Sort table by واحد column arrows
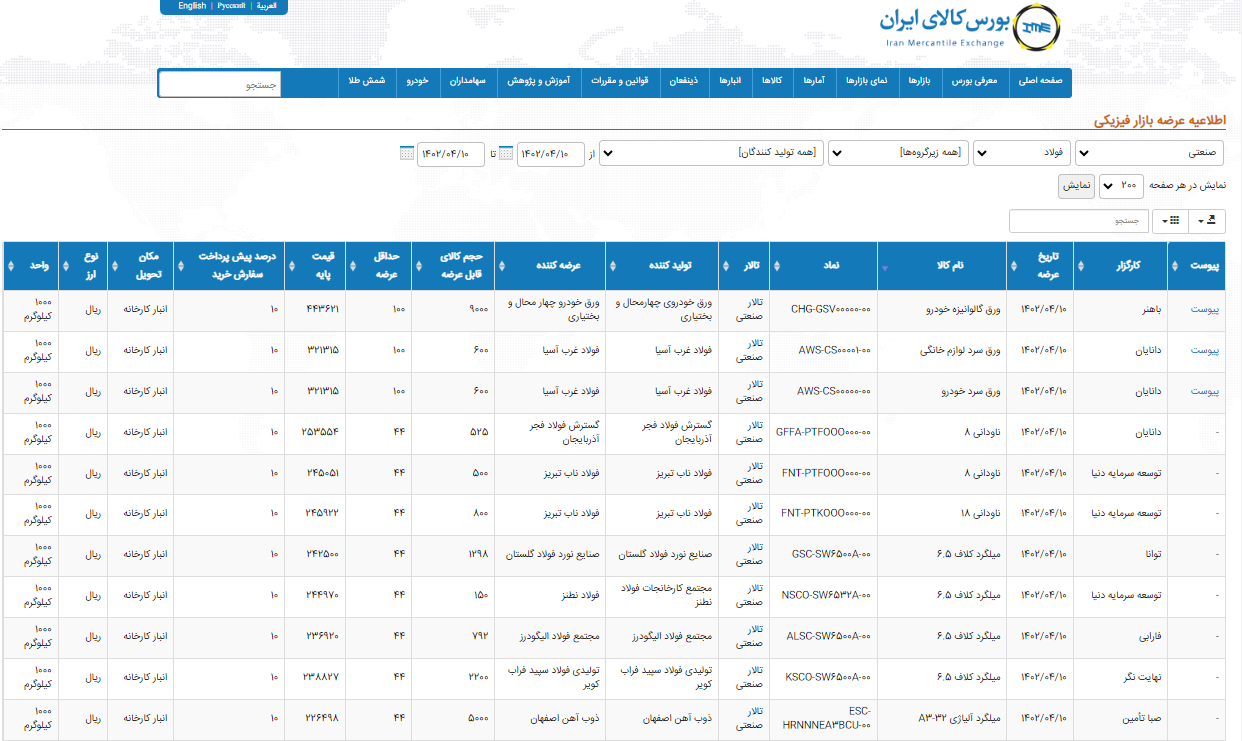 (13, 266)
